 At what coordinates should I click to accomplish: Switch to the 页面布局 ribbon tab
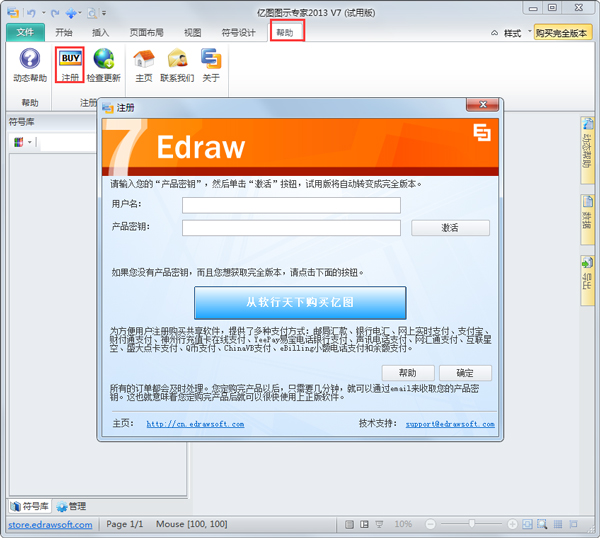(x=147, y=33)
